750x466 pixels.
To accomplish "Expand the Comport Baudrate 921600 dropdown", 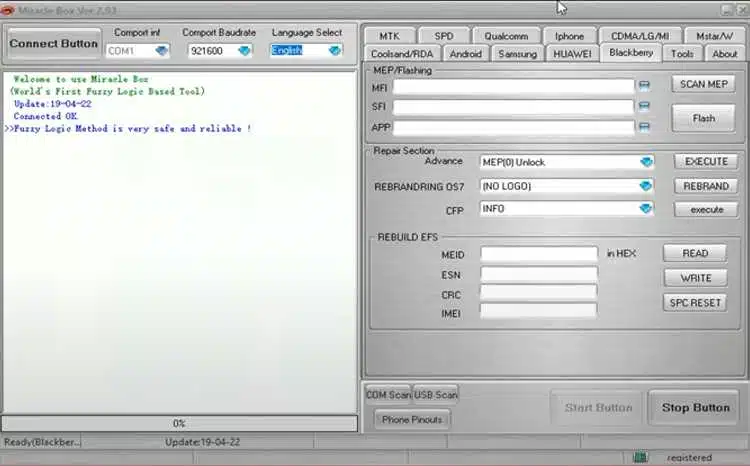I will point(245,50).
